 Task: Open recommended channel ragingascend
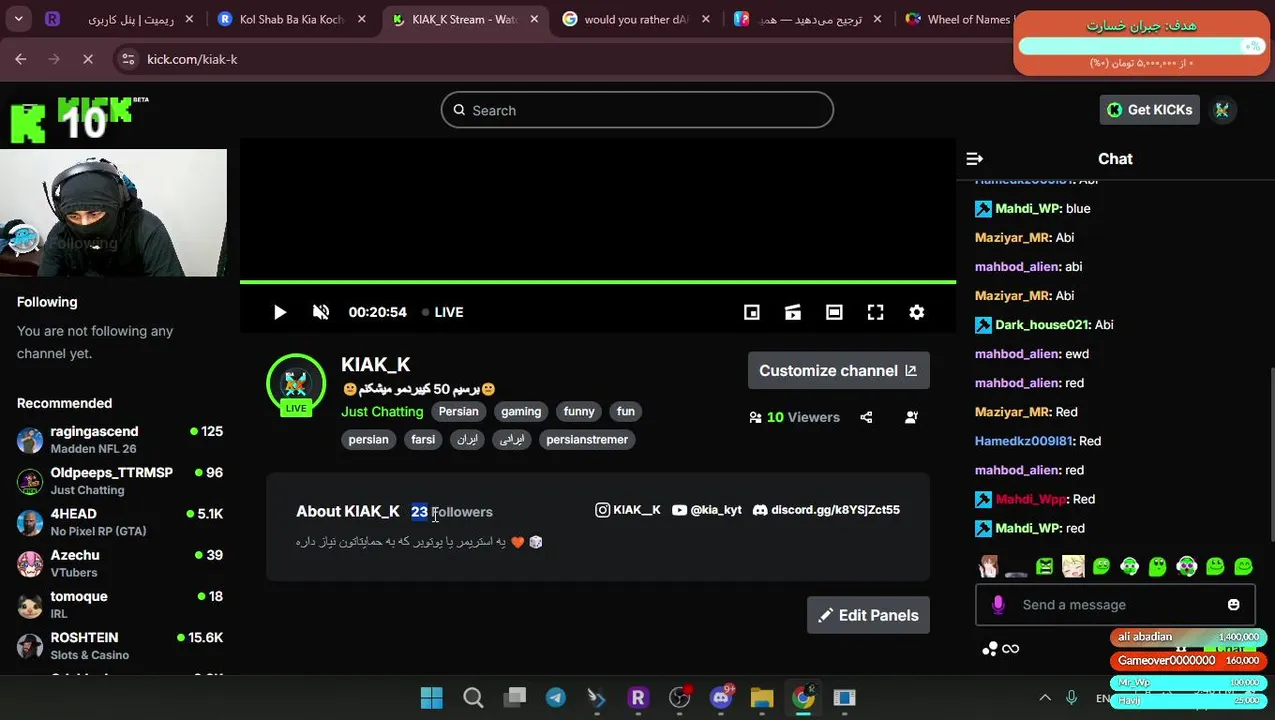click(x=120, y=440)
